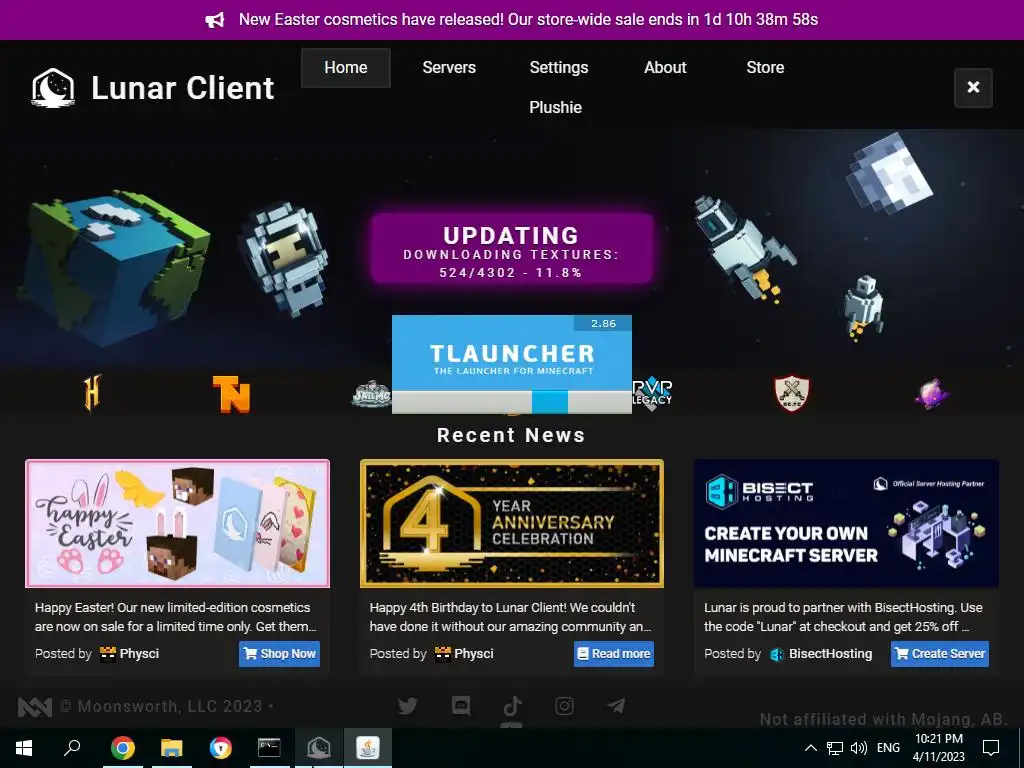The width and height of the screenshot is (1024, 768).
Task: Select the PVP Legacy server icon
Action: 652,394
